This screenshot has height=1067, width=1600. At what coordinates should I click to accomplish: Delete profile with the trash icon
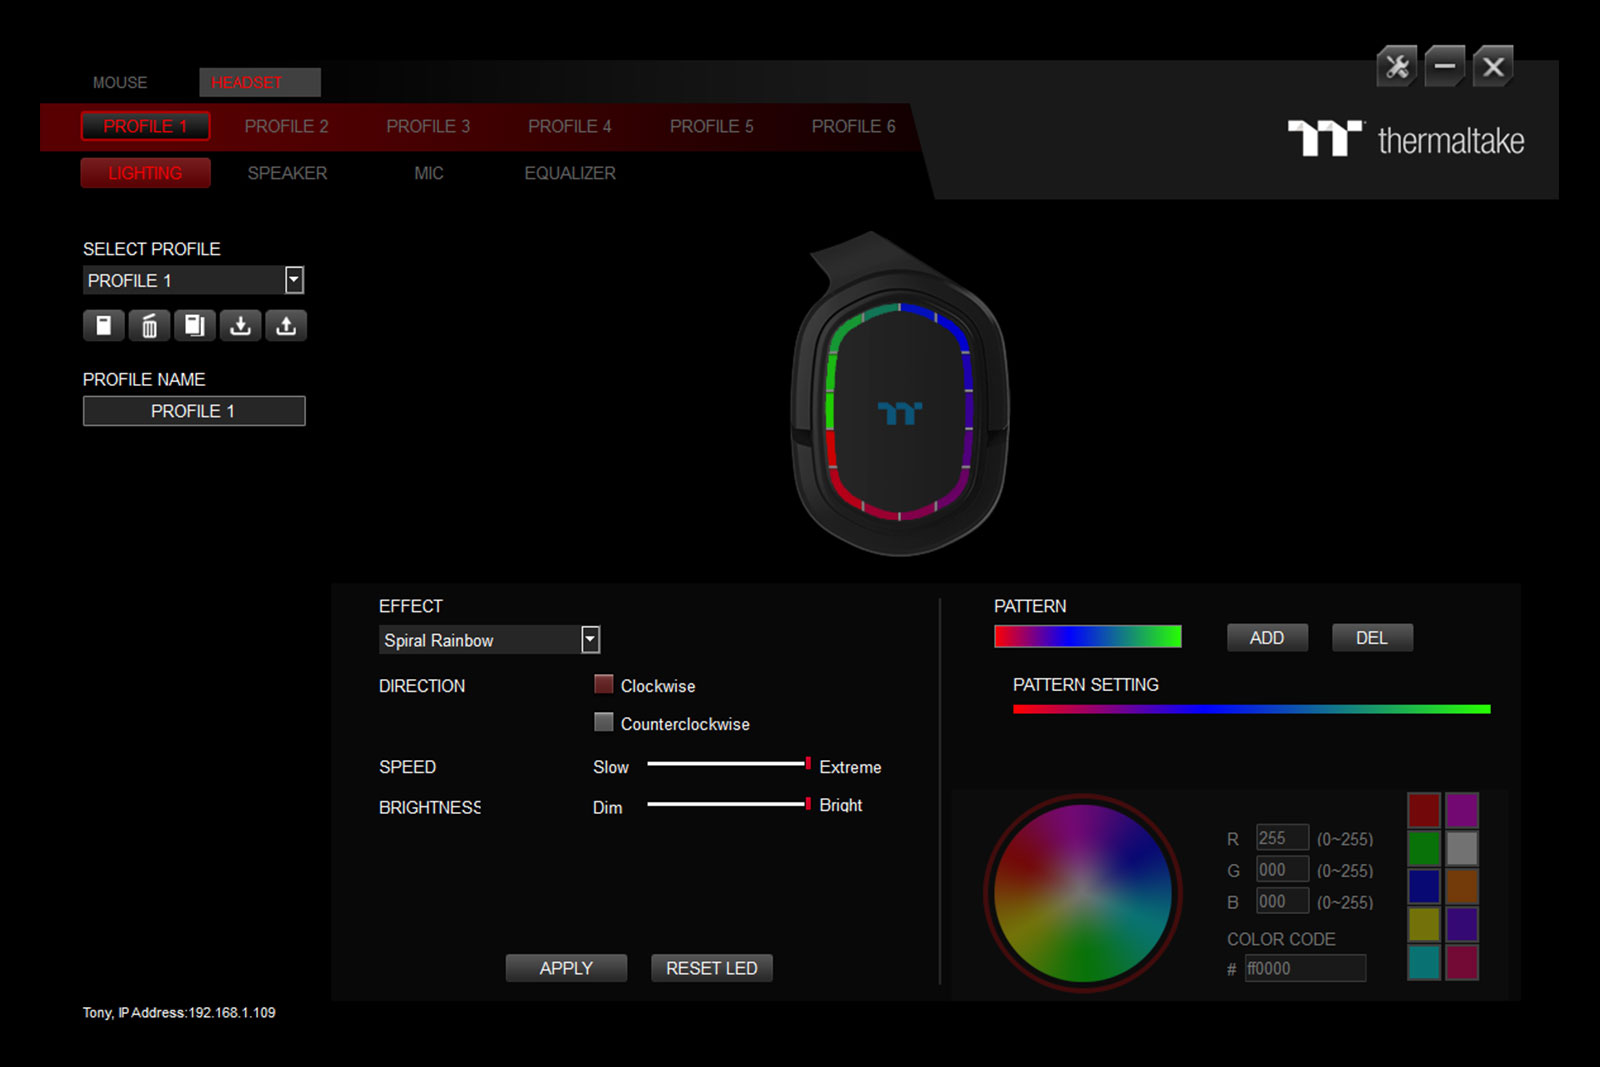tap(149, 326)
